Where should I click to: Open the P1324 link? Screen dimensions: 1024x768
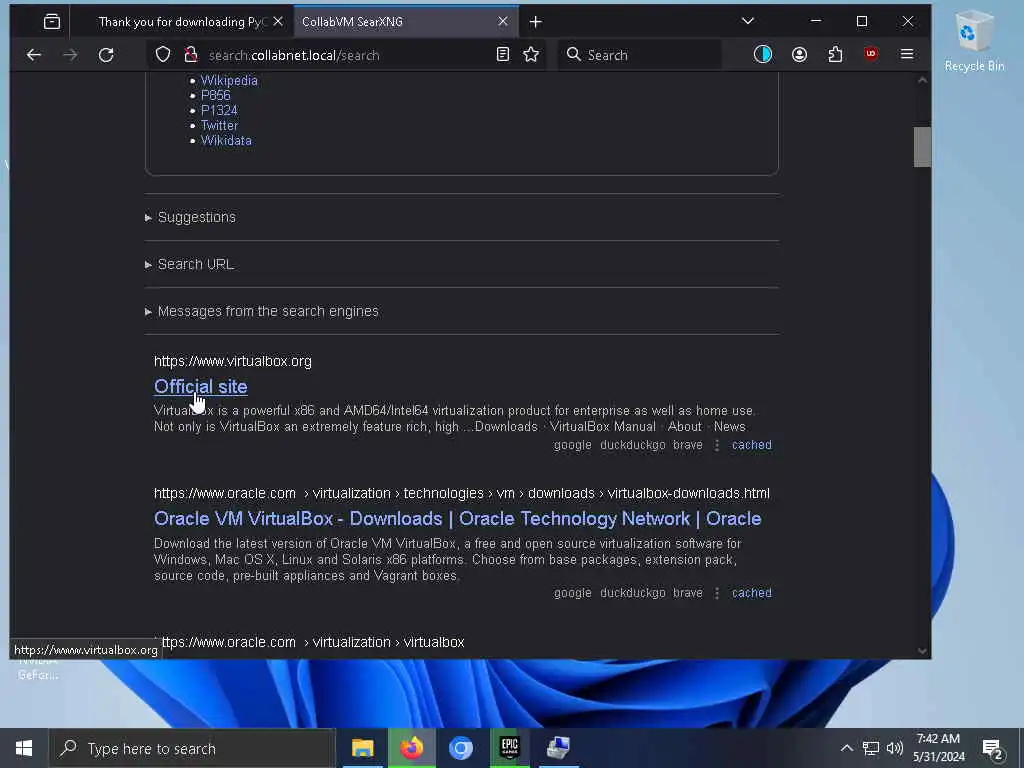[219, 110]
